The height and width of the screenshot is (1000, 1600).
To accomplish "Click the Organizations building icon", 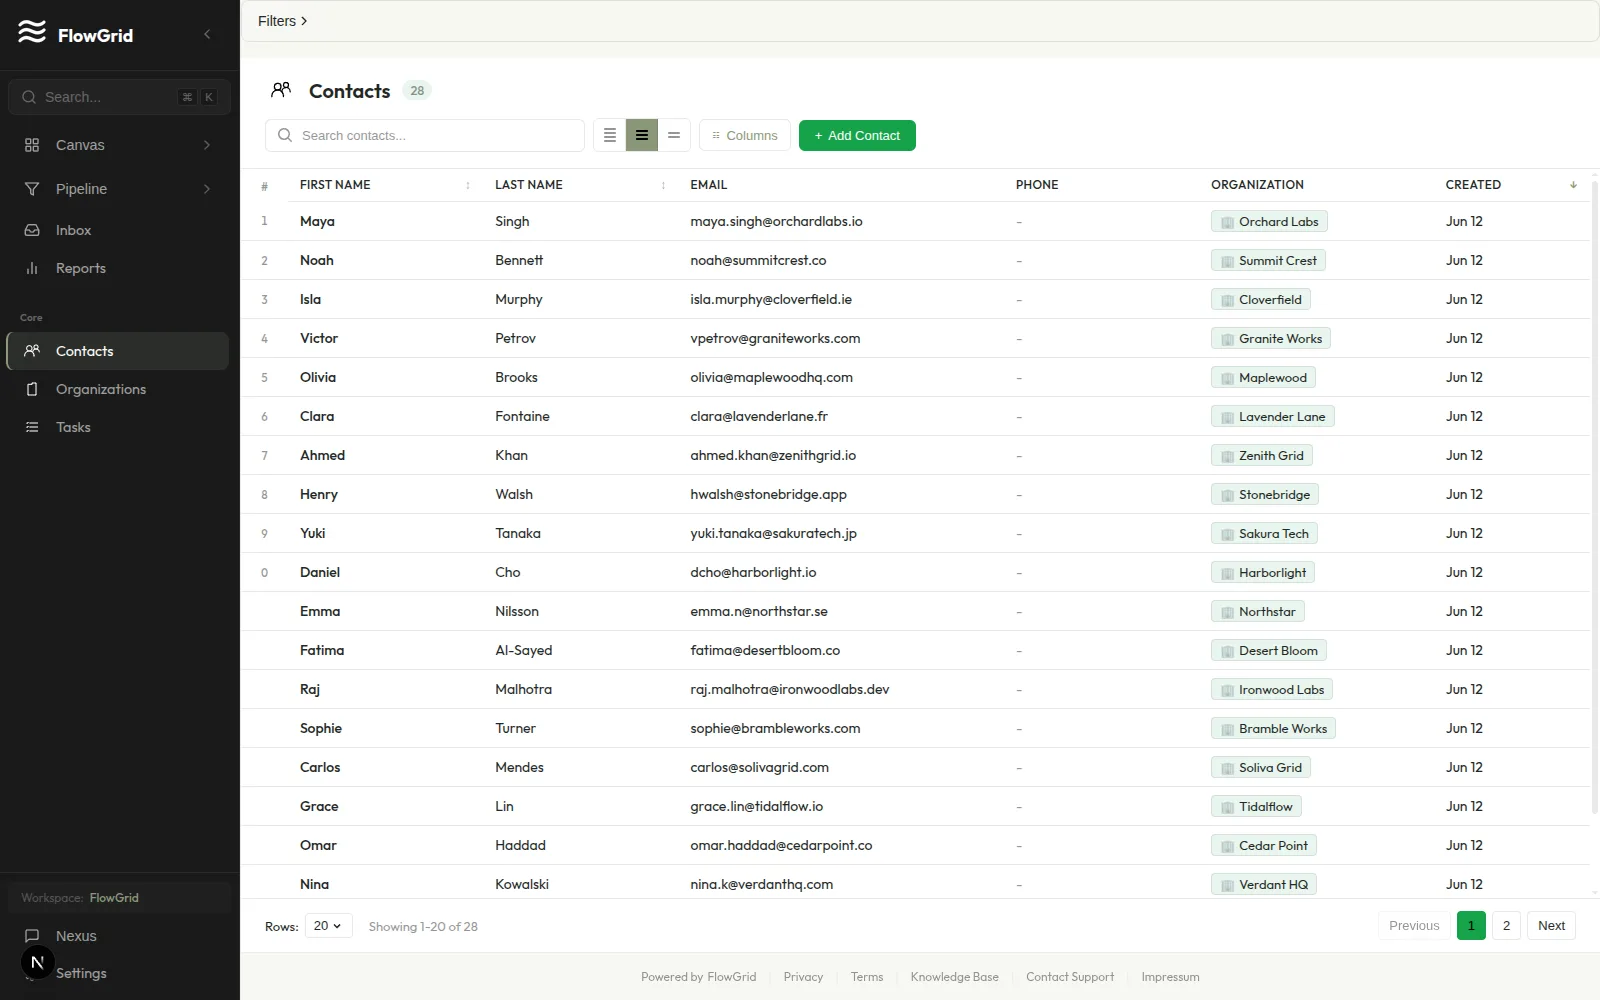I will pyautogui.click(x=32, y=389).
